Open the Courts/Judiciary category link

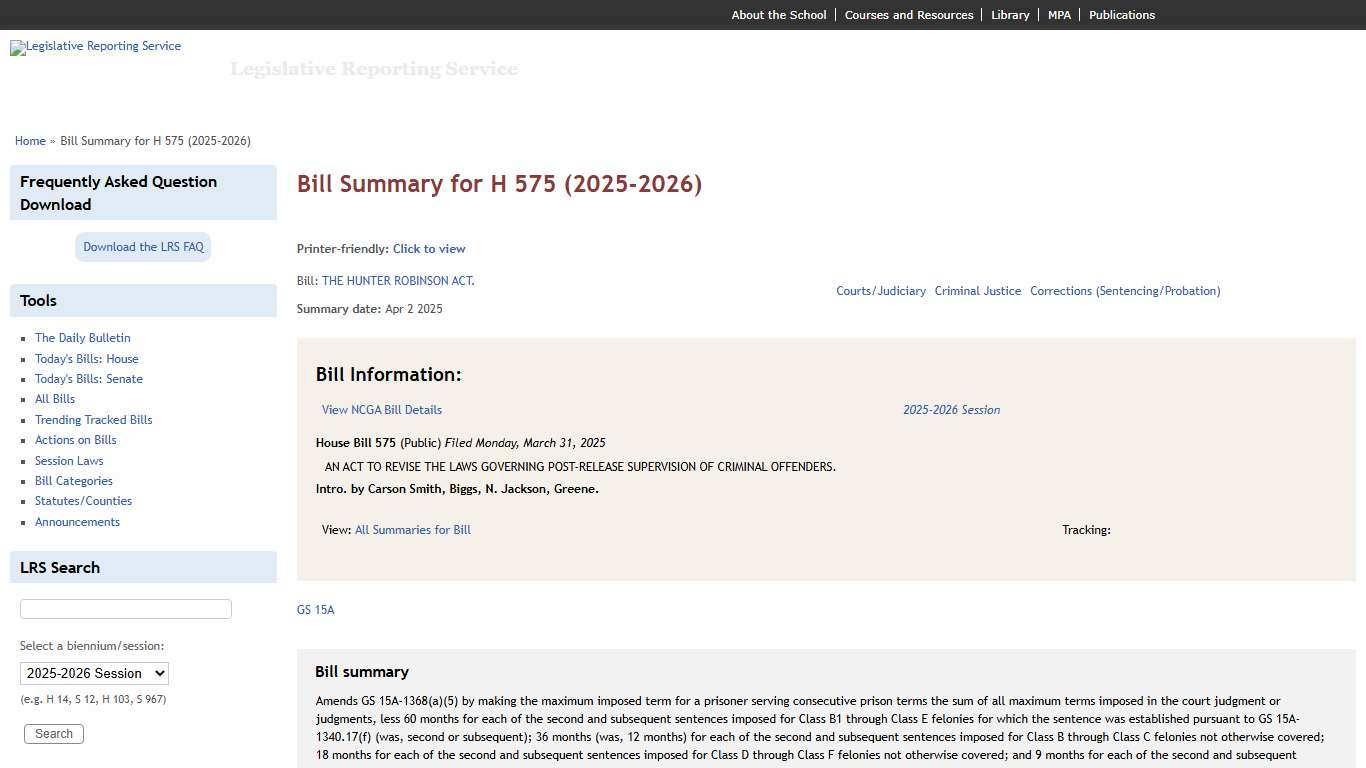(x=881, y=290)
